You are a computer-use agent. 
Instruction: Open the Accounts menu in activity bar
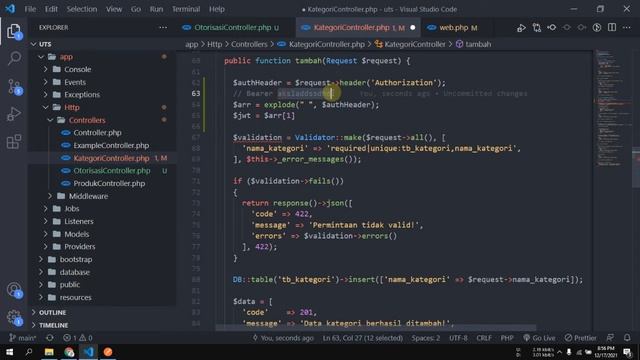pos(14,289)
